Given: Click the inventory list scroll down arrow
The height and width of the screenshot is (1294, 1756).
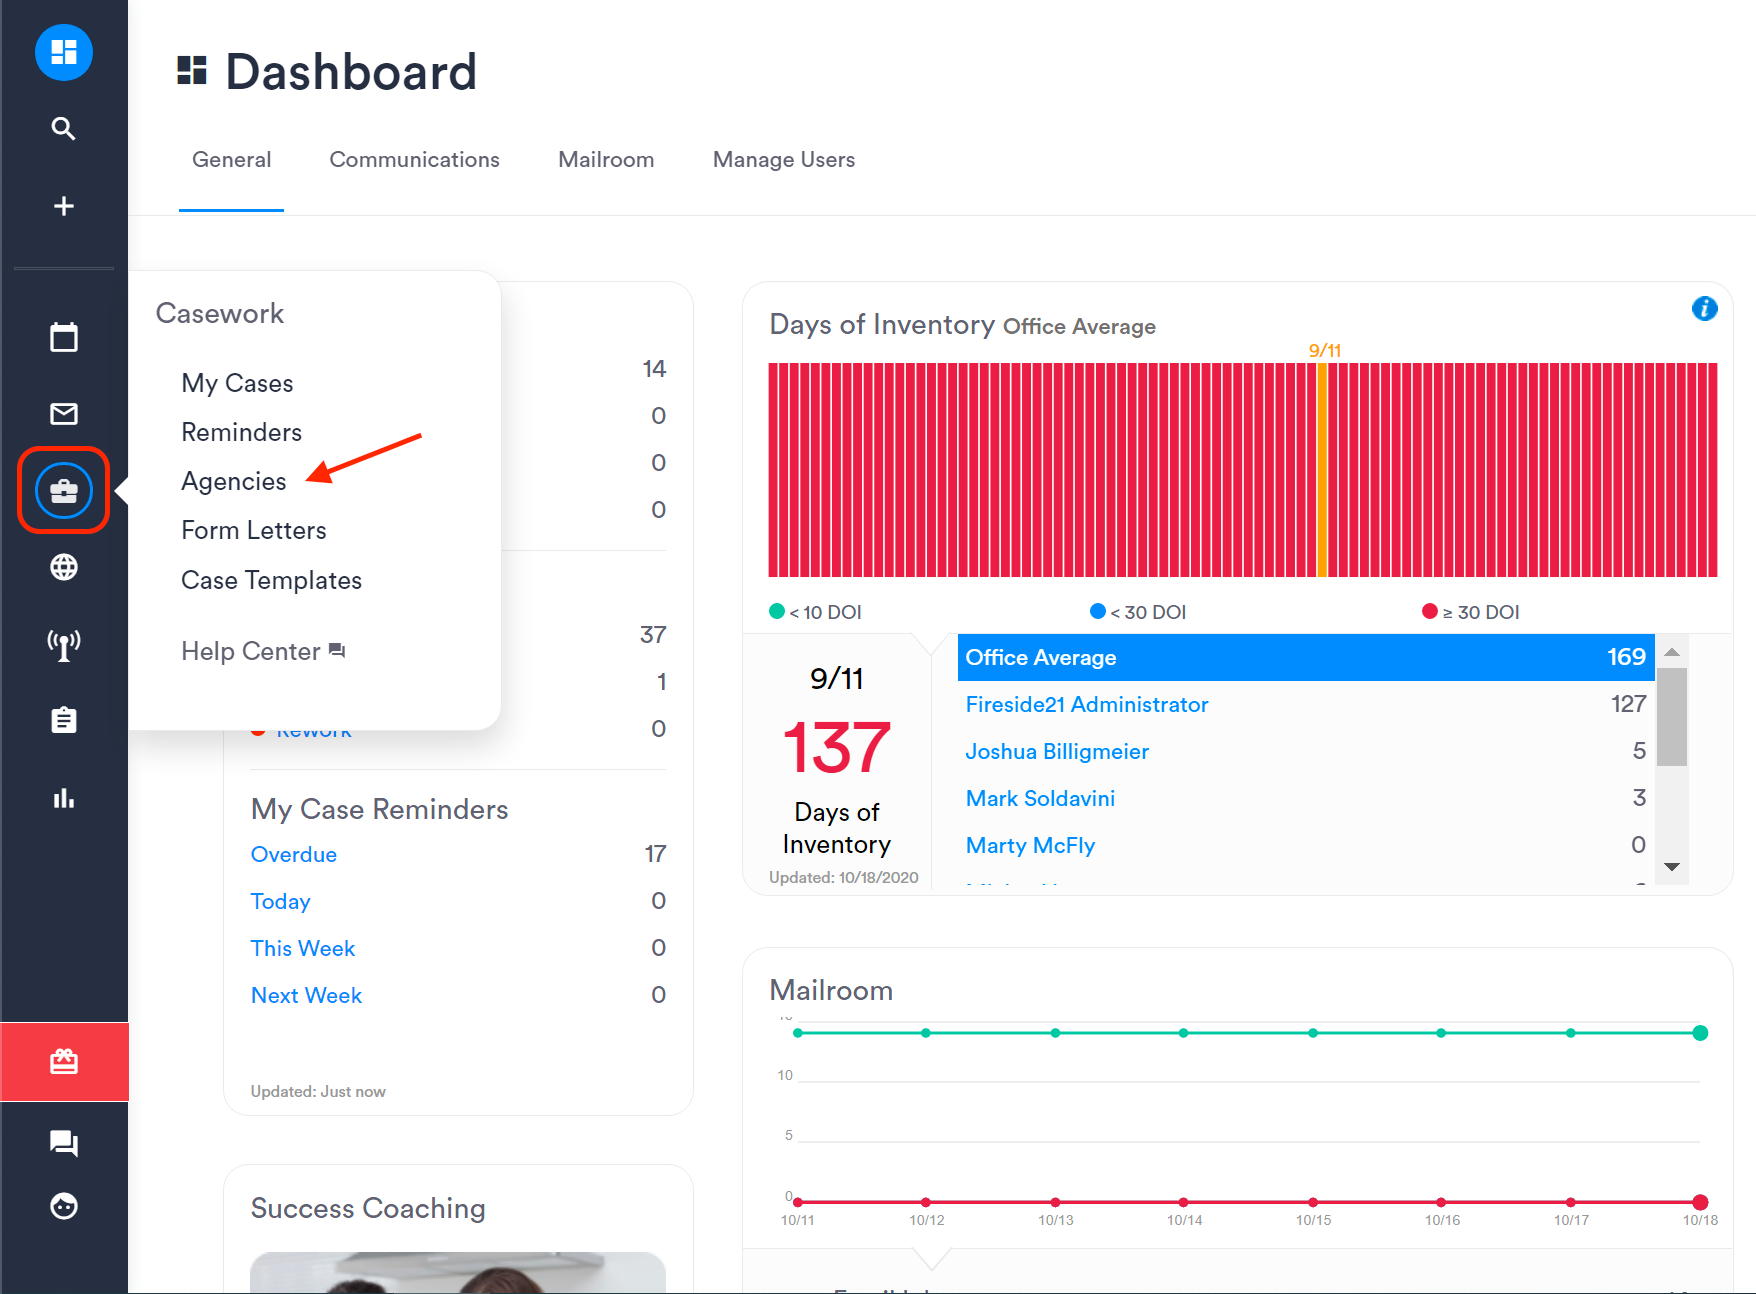Looking at the screenshot, I should (x=1672, y=867).
